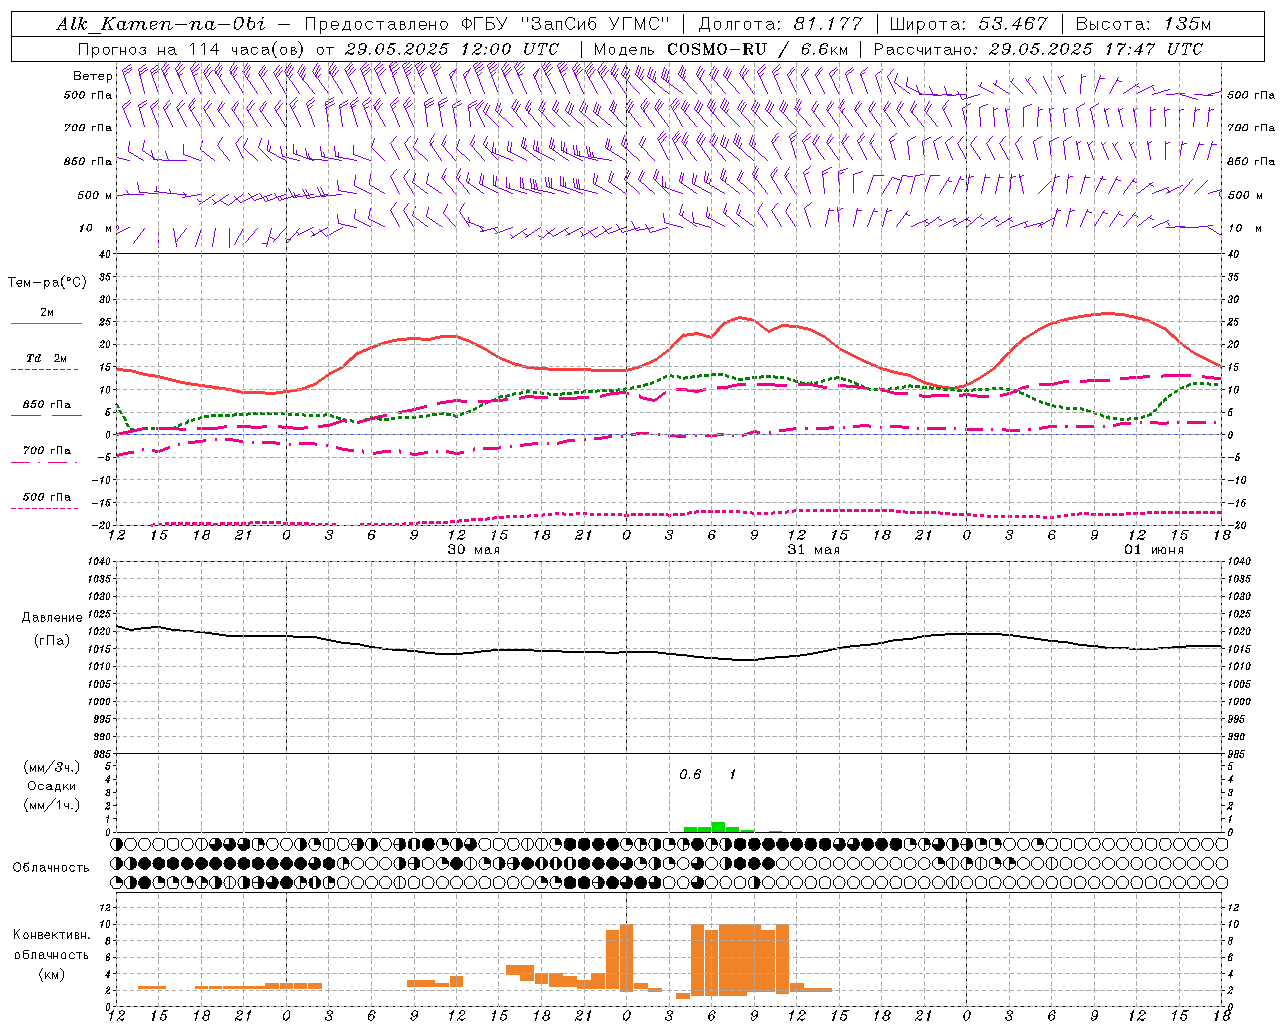The image size is (1280, 1024).
Task: Click the left 500 м wind level label
Action: coord(95,195)
